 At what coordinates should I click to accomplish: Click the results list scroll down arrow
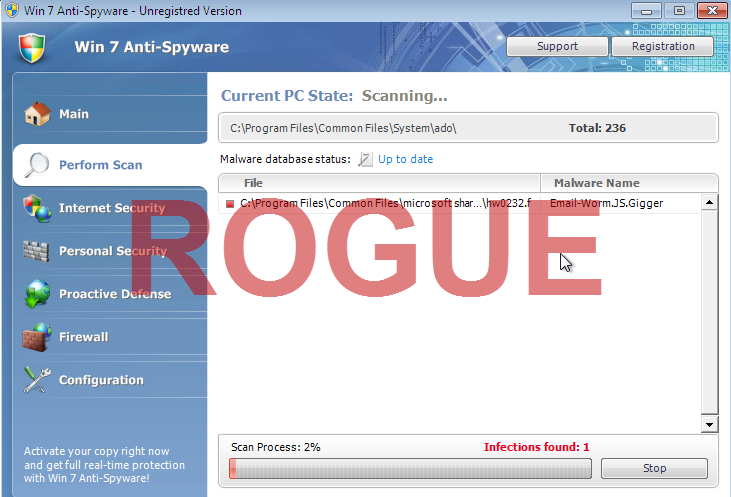[x=709, y=425]
